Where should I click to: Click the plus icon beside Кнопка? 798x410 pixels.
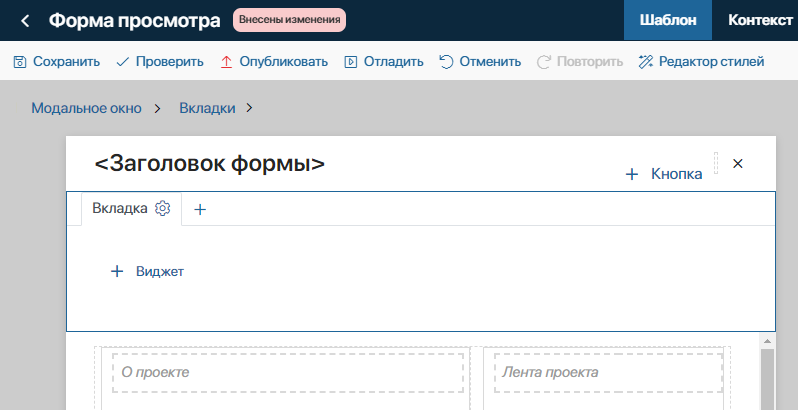pyautogui.click(x=632, y=174)
